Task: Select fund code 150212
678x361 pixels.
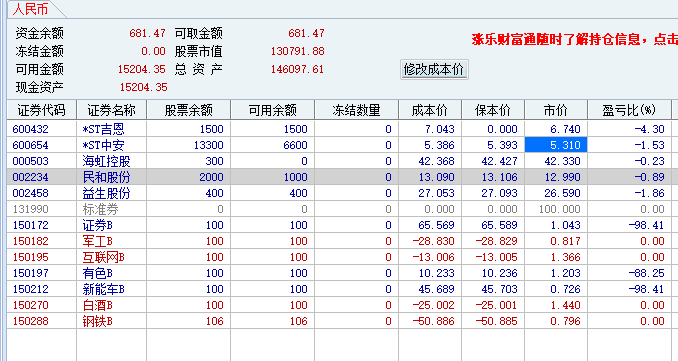Action: click(x=30, y=289)
